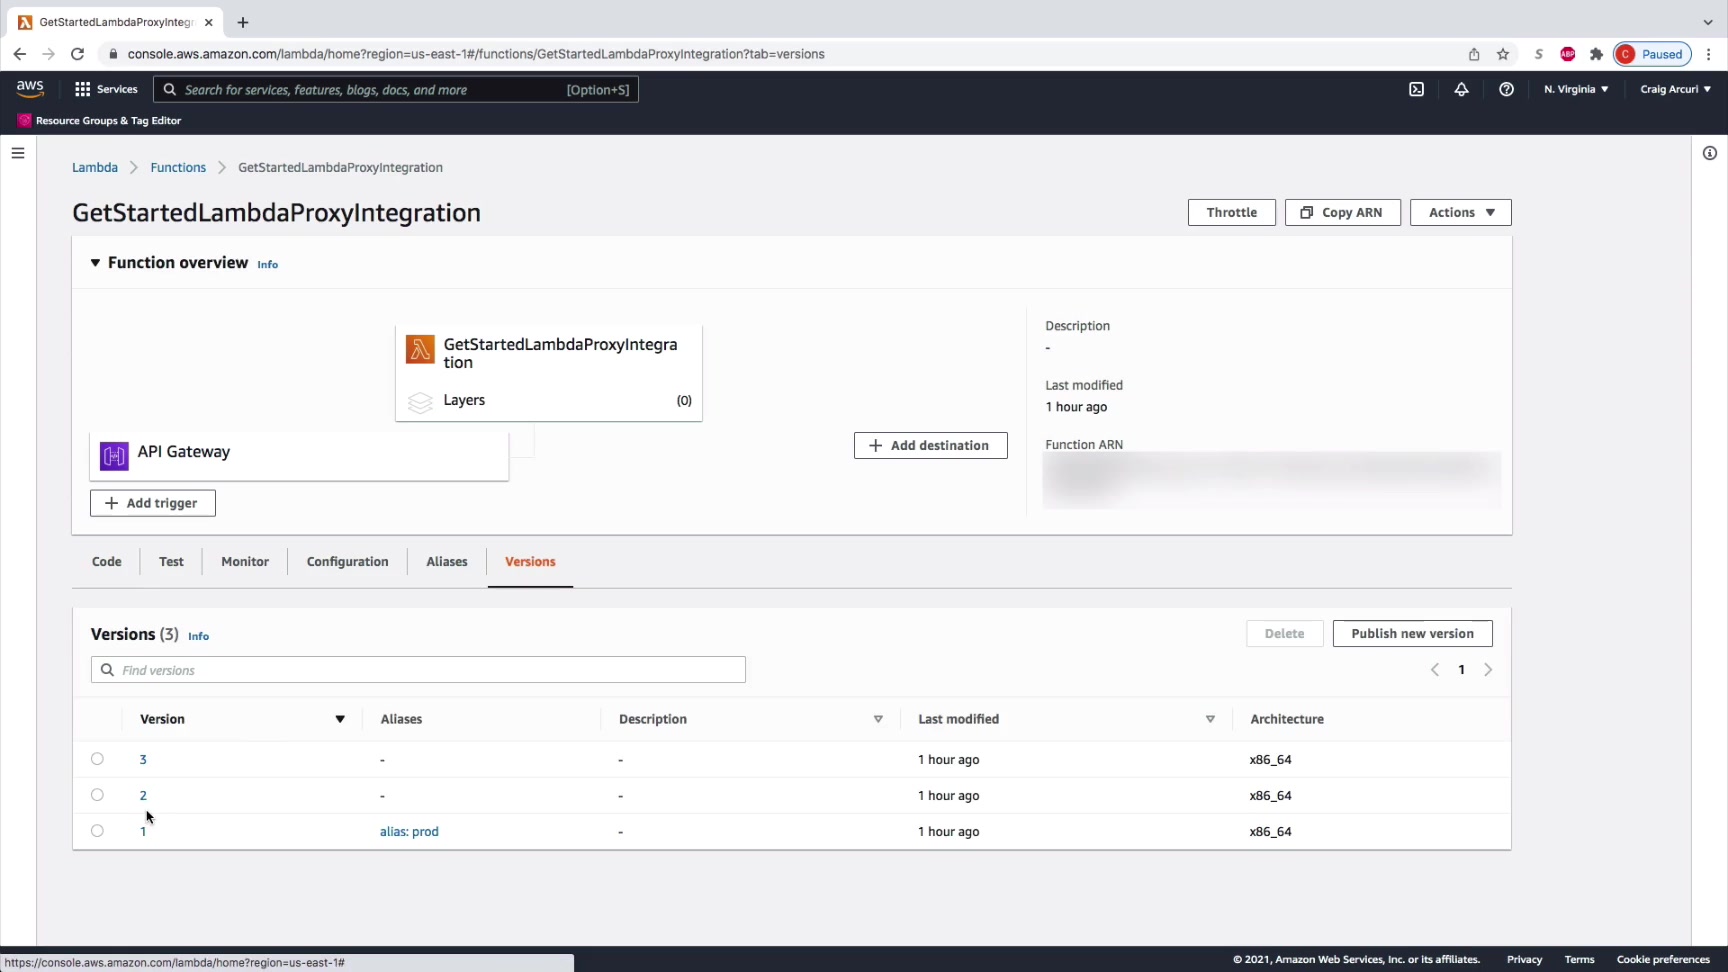Open the notifications bell

[1461, 89]
